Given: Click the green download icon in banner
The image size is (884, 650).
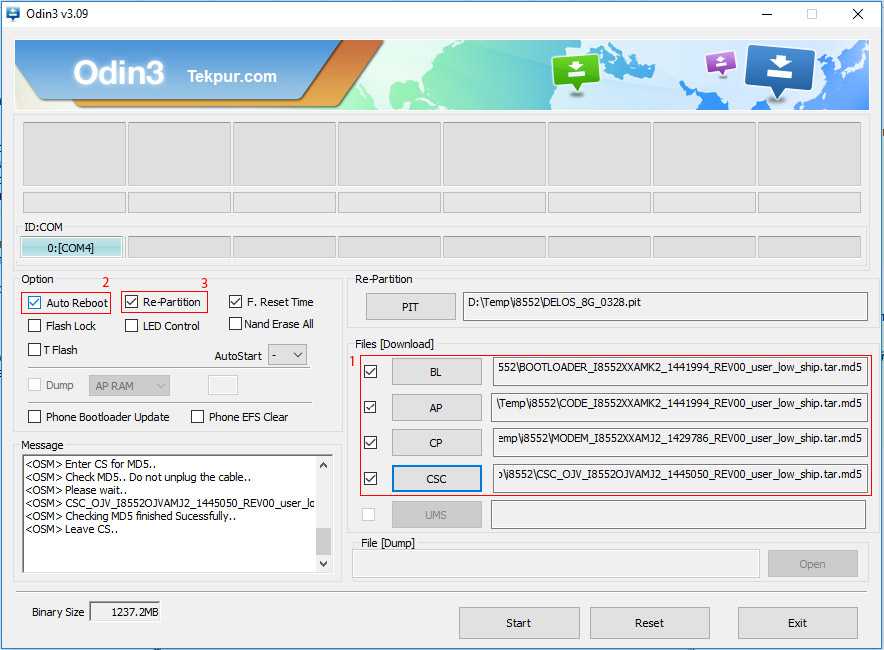Looking at the screenshot, I should pos(576,72).
